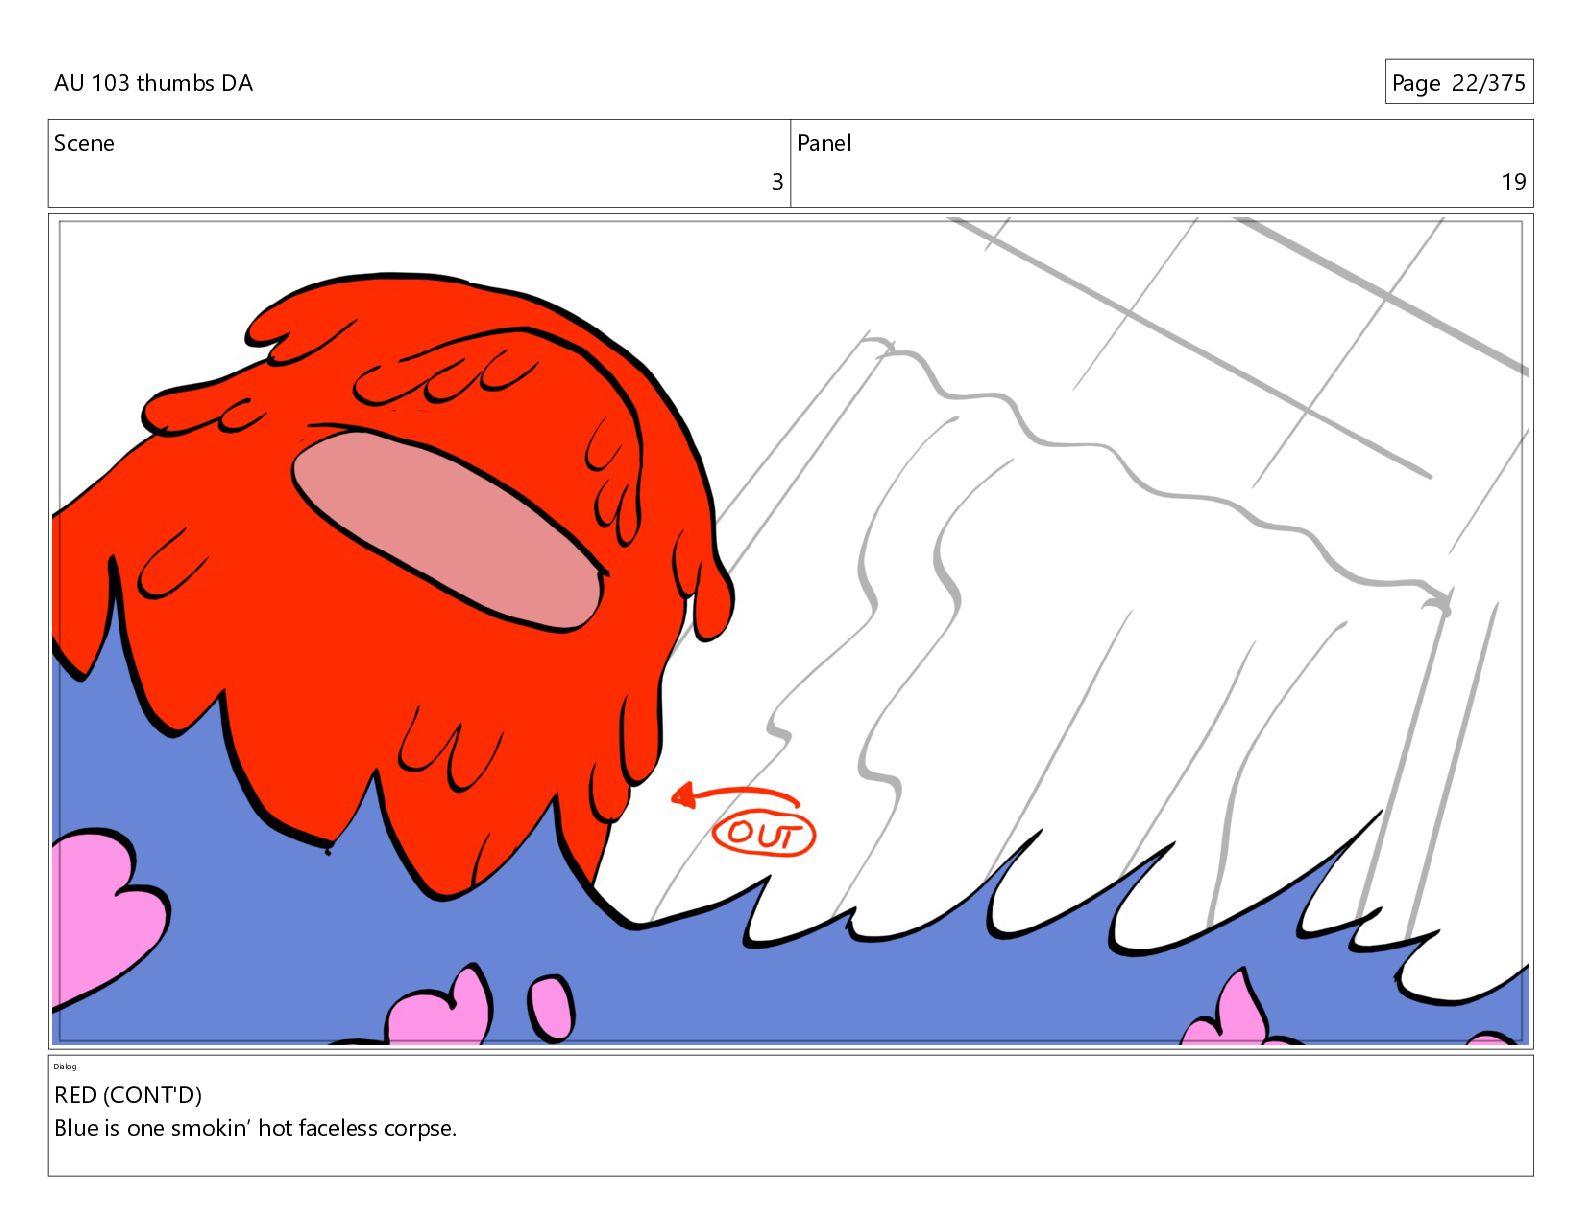Click panel number 19 value
1584x1224 pixels.
[1513, 182]
